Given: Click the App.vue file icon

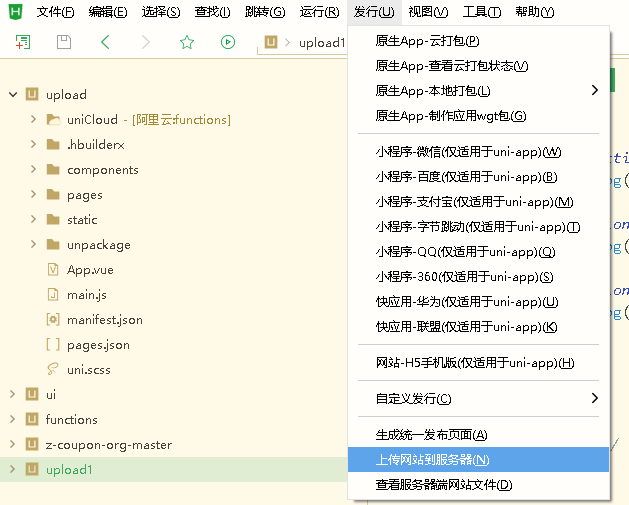Looking at the screenshot, I should pos(53,270).
